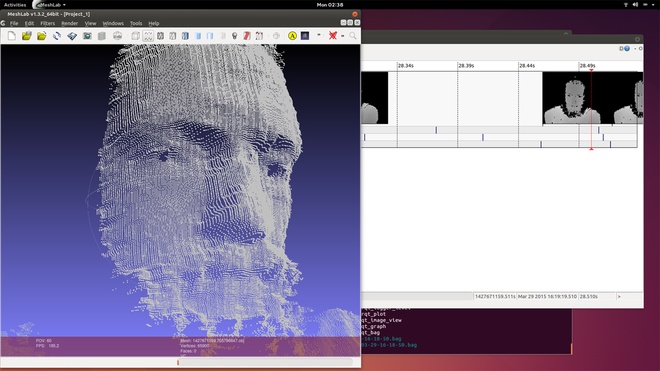The image size is (660, 371).
Task: Open the small dropdown arrow after the blue square icon
Action: pos(319,35)
